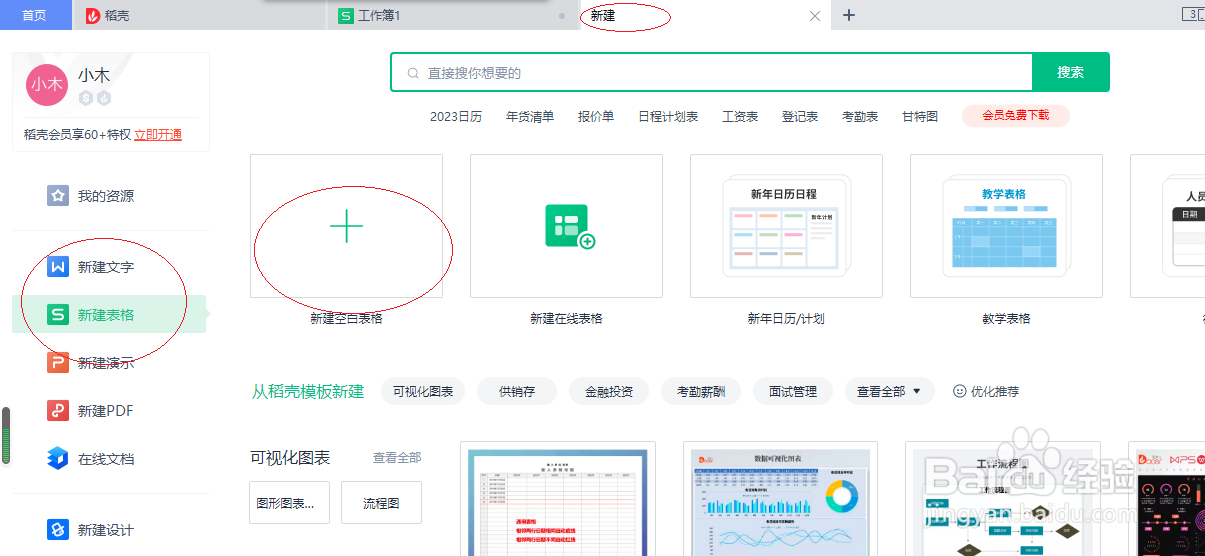The width and height of the screenshot is (1205, 556).
Task: Click the smiley 优化推荐 icon
Action: [960, 391]
